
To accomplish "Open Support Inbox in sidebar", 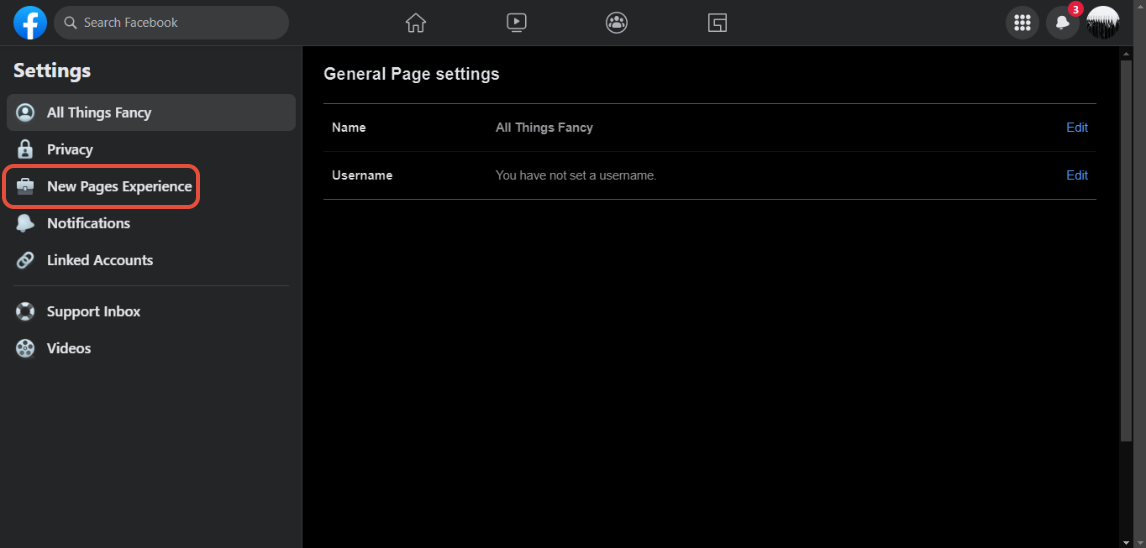I will click(x=151, y=311).
